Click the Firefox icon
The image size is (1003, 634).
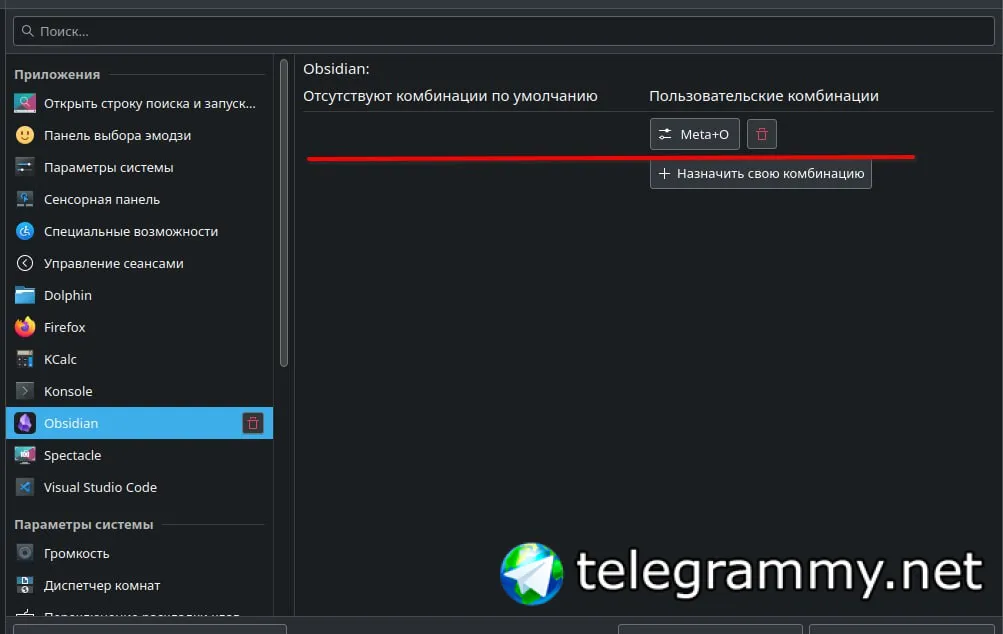(x=25, y=327)
